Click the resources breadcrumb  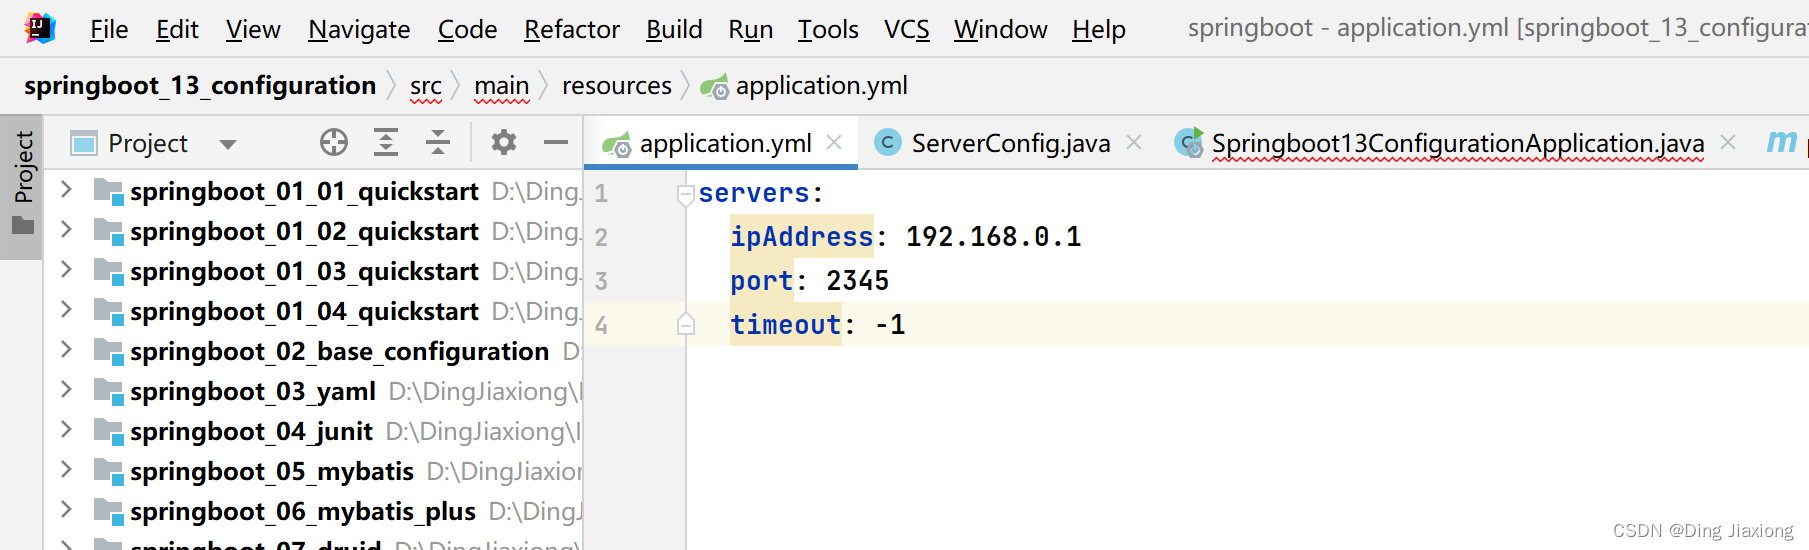pyautogui.click(x=616, y=87)
